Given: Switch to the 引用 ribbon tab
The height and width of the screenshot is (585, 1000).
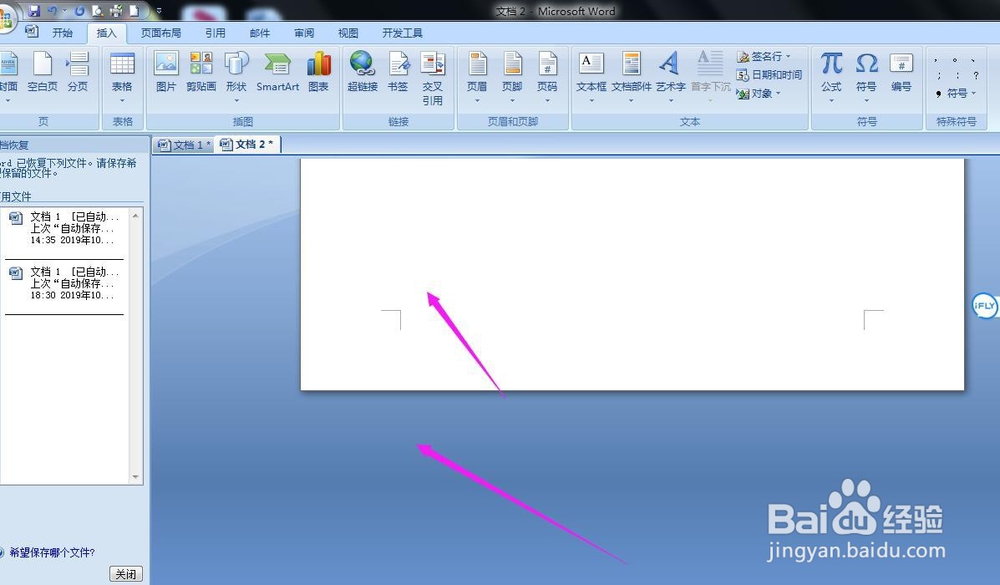Looking at the screenshot, I should [x=215, y=33].
